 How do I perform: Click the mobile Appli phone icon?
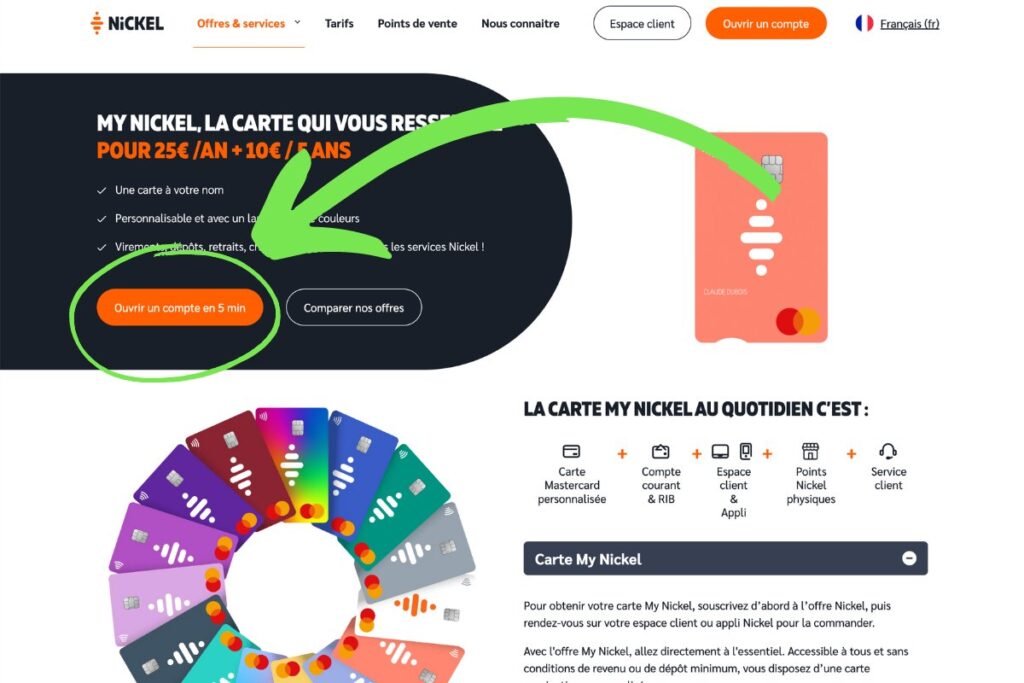[x=746, y=451]
